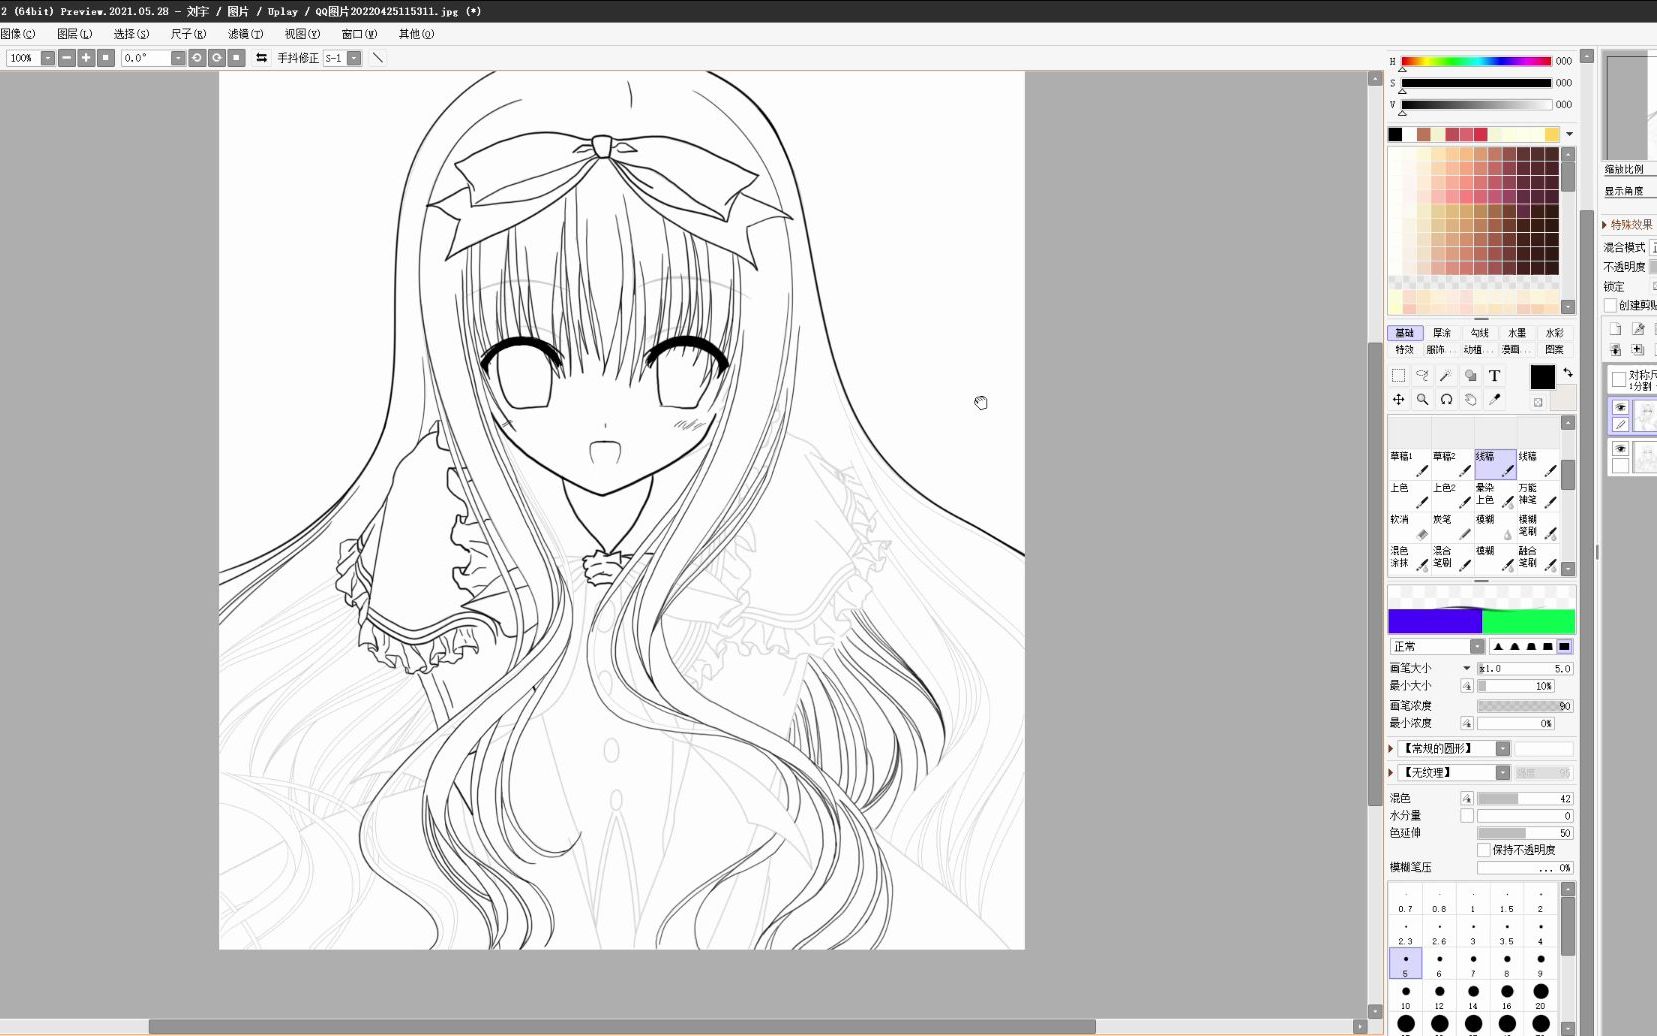Select the magic wand tool
1657x1036 pixels.
click(x=1446, y=376)
